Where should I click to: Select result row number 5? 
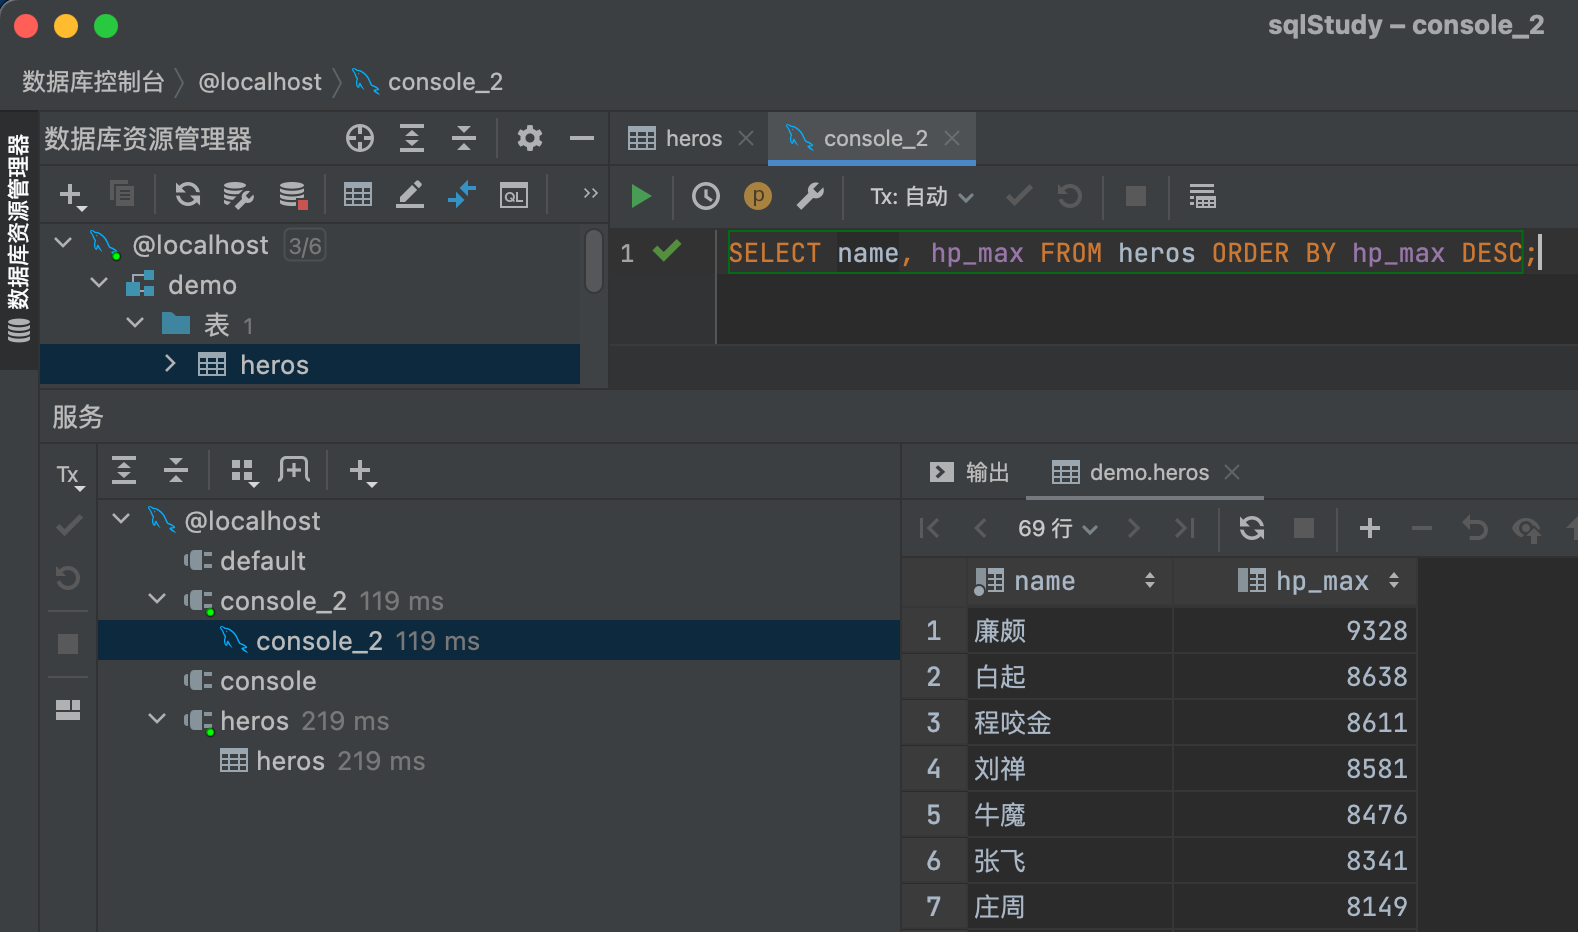[x=934, y=815]
